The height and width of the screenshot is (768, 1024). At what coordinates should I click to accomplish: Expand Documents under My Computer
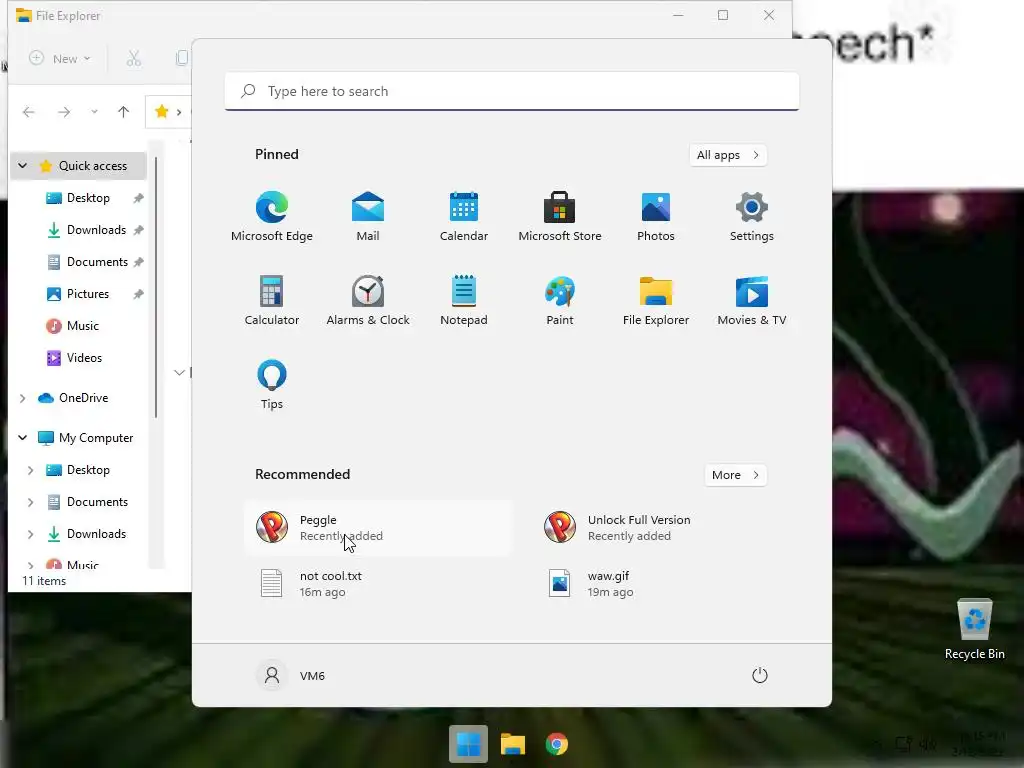coord(30,502)
